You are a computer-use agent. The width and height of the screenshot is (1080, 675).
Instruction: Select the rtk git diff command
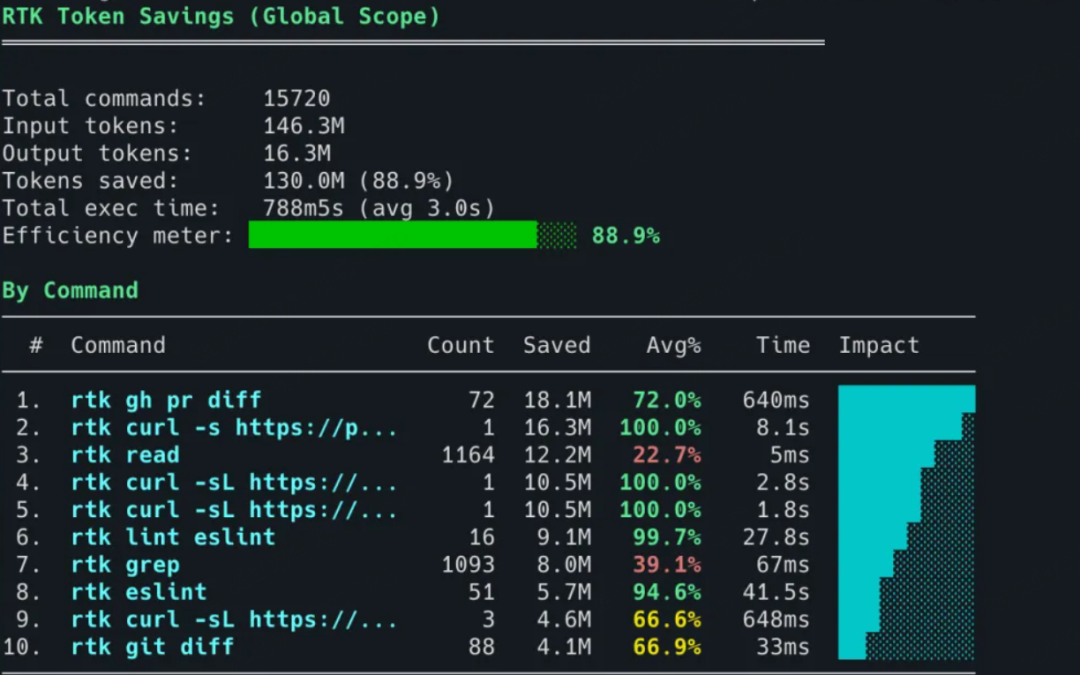152,647
